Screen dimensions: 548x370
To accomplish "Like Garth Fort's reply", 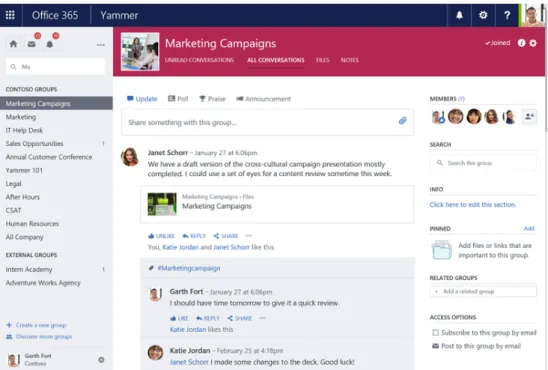I will pyautogui.click(x=179, y=318).
